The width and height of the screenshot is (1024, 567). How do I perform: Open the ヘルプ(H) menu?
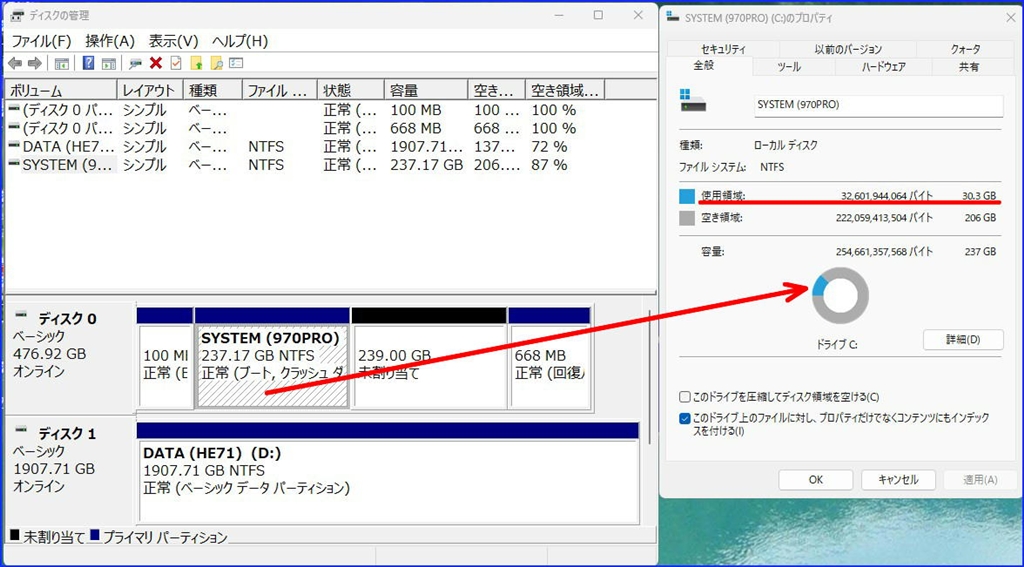[240, 41]
